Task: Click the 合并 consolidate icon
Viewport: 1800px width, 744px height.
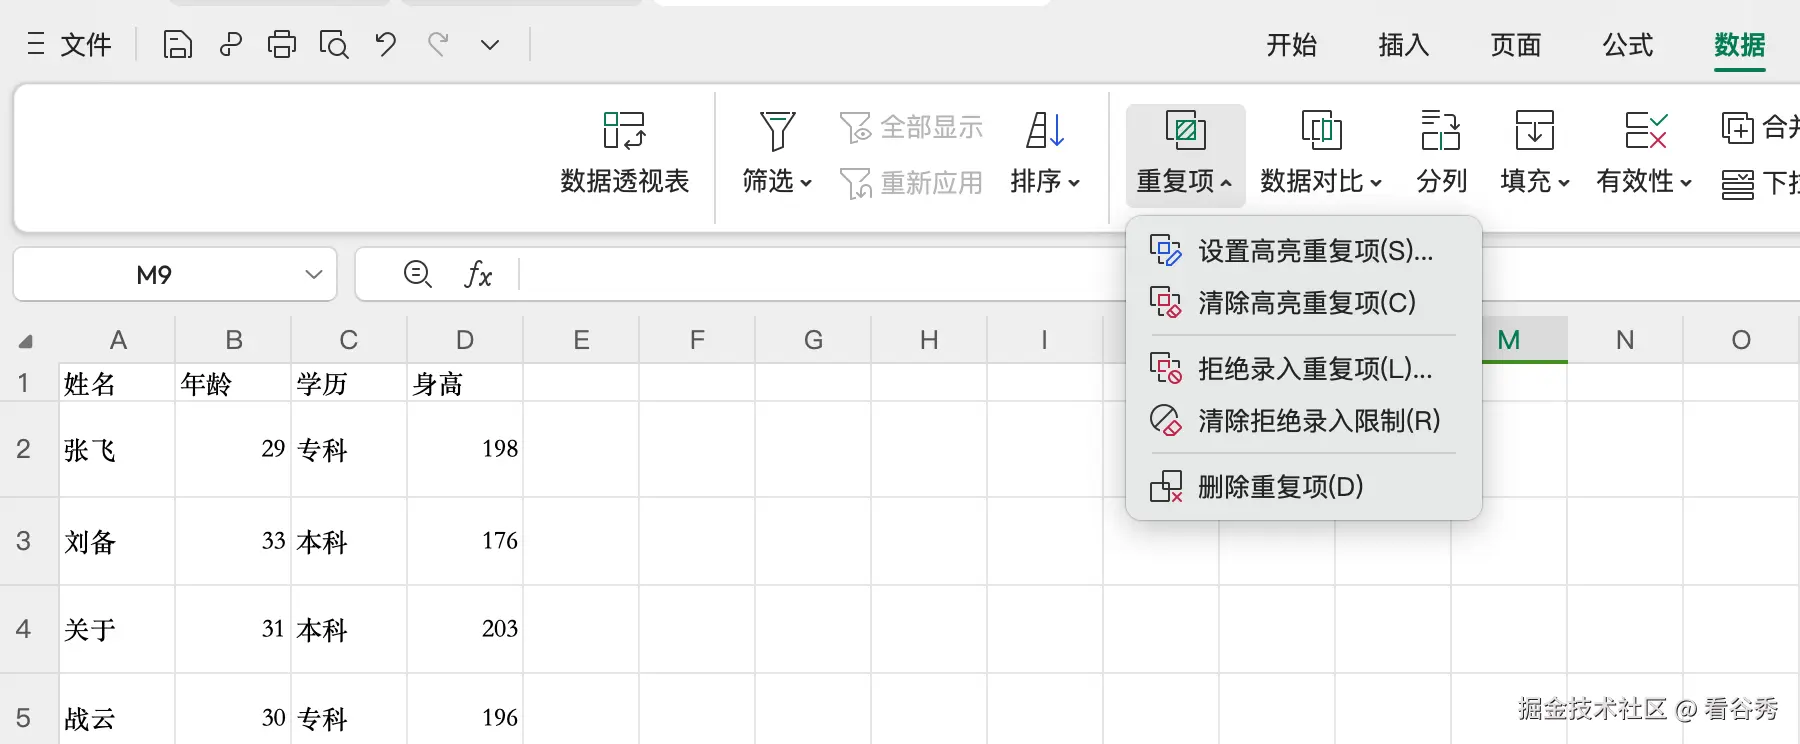Action: point(1738,128)
